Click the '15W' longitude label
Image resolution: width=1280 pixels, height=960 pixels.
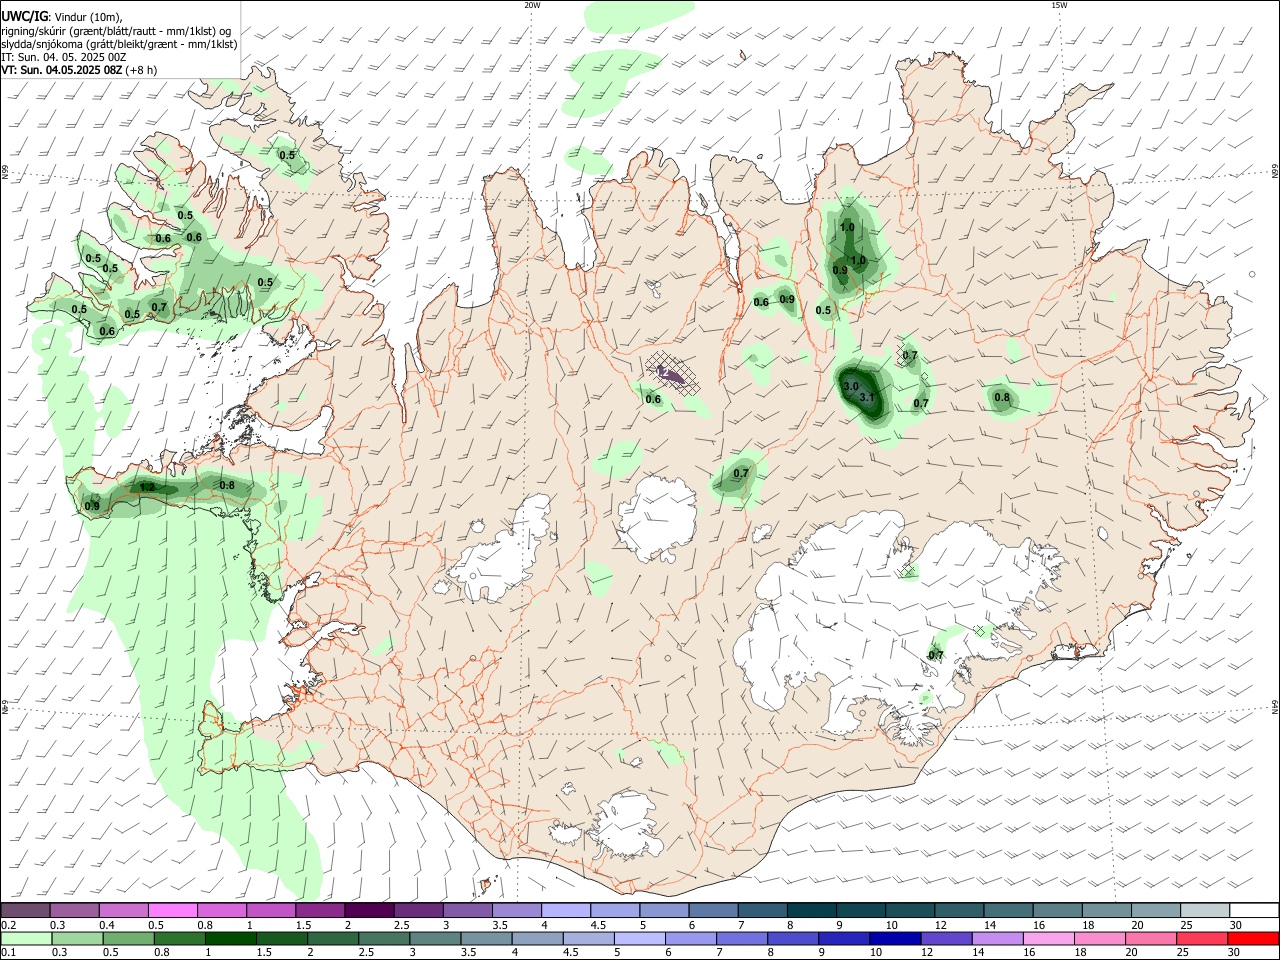(1059, 5)
